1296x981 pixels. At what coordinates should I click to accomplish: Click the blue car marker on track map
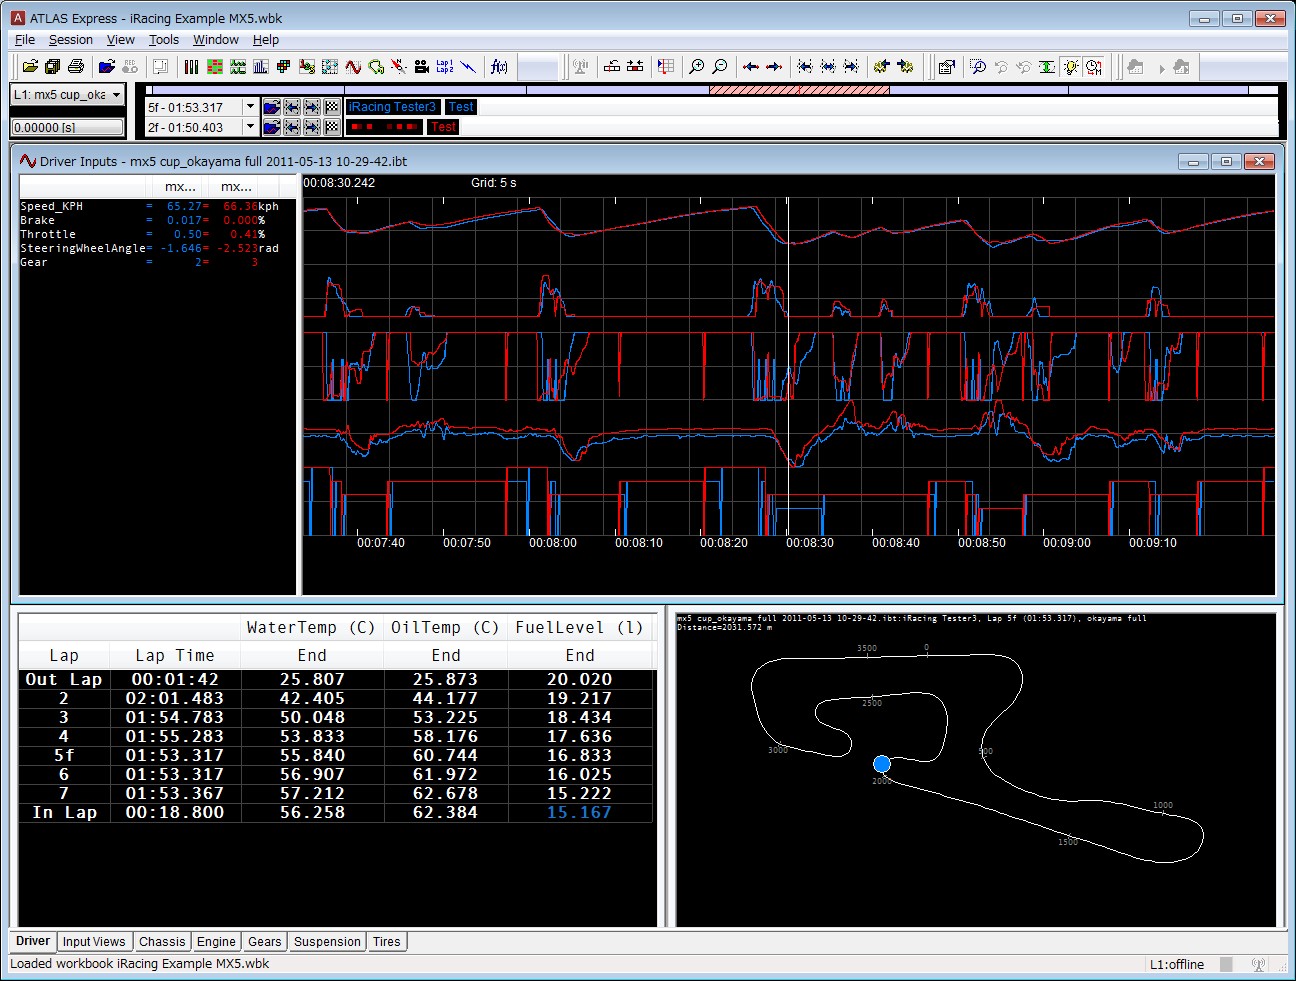pos(881,764)
